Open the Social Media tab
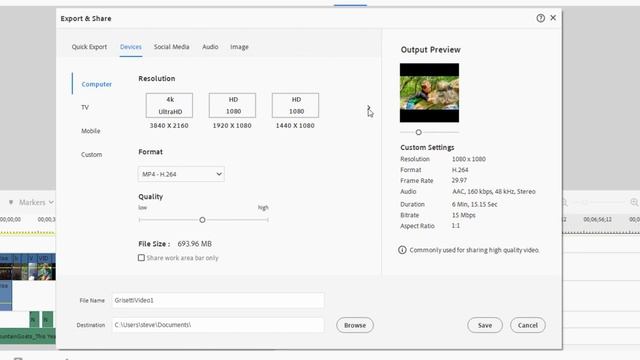 pos(171,47)
